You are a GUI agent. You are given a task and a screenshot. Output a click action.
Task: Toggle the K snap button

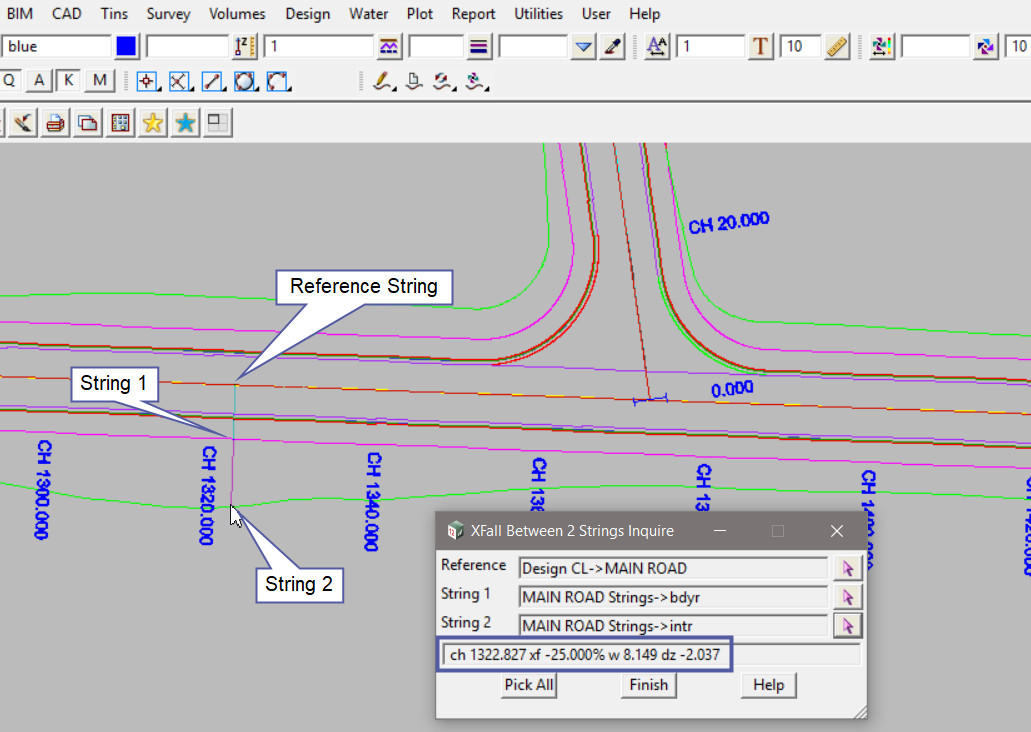[68, 81]
